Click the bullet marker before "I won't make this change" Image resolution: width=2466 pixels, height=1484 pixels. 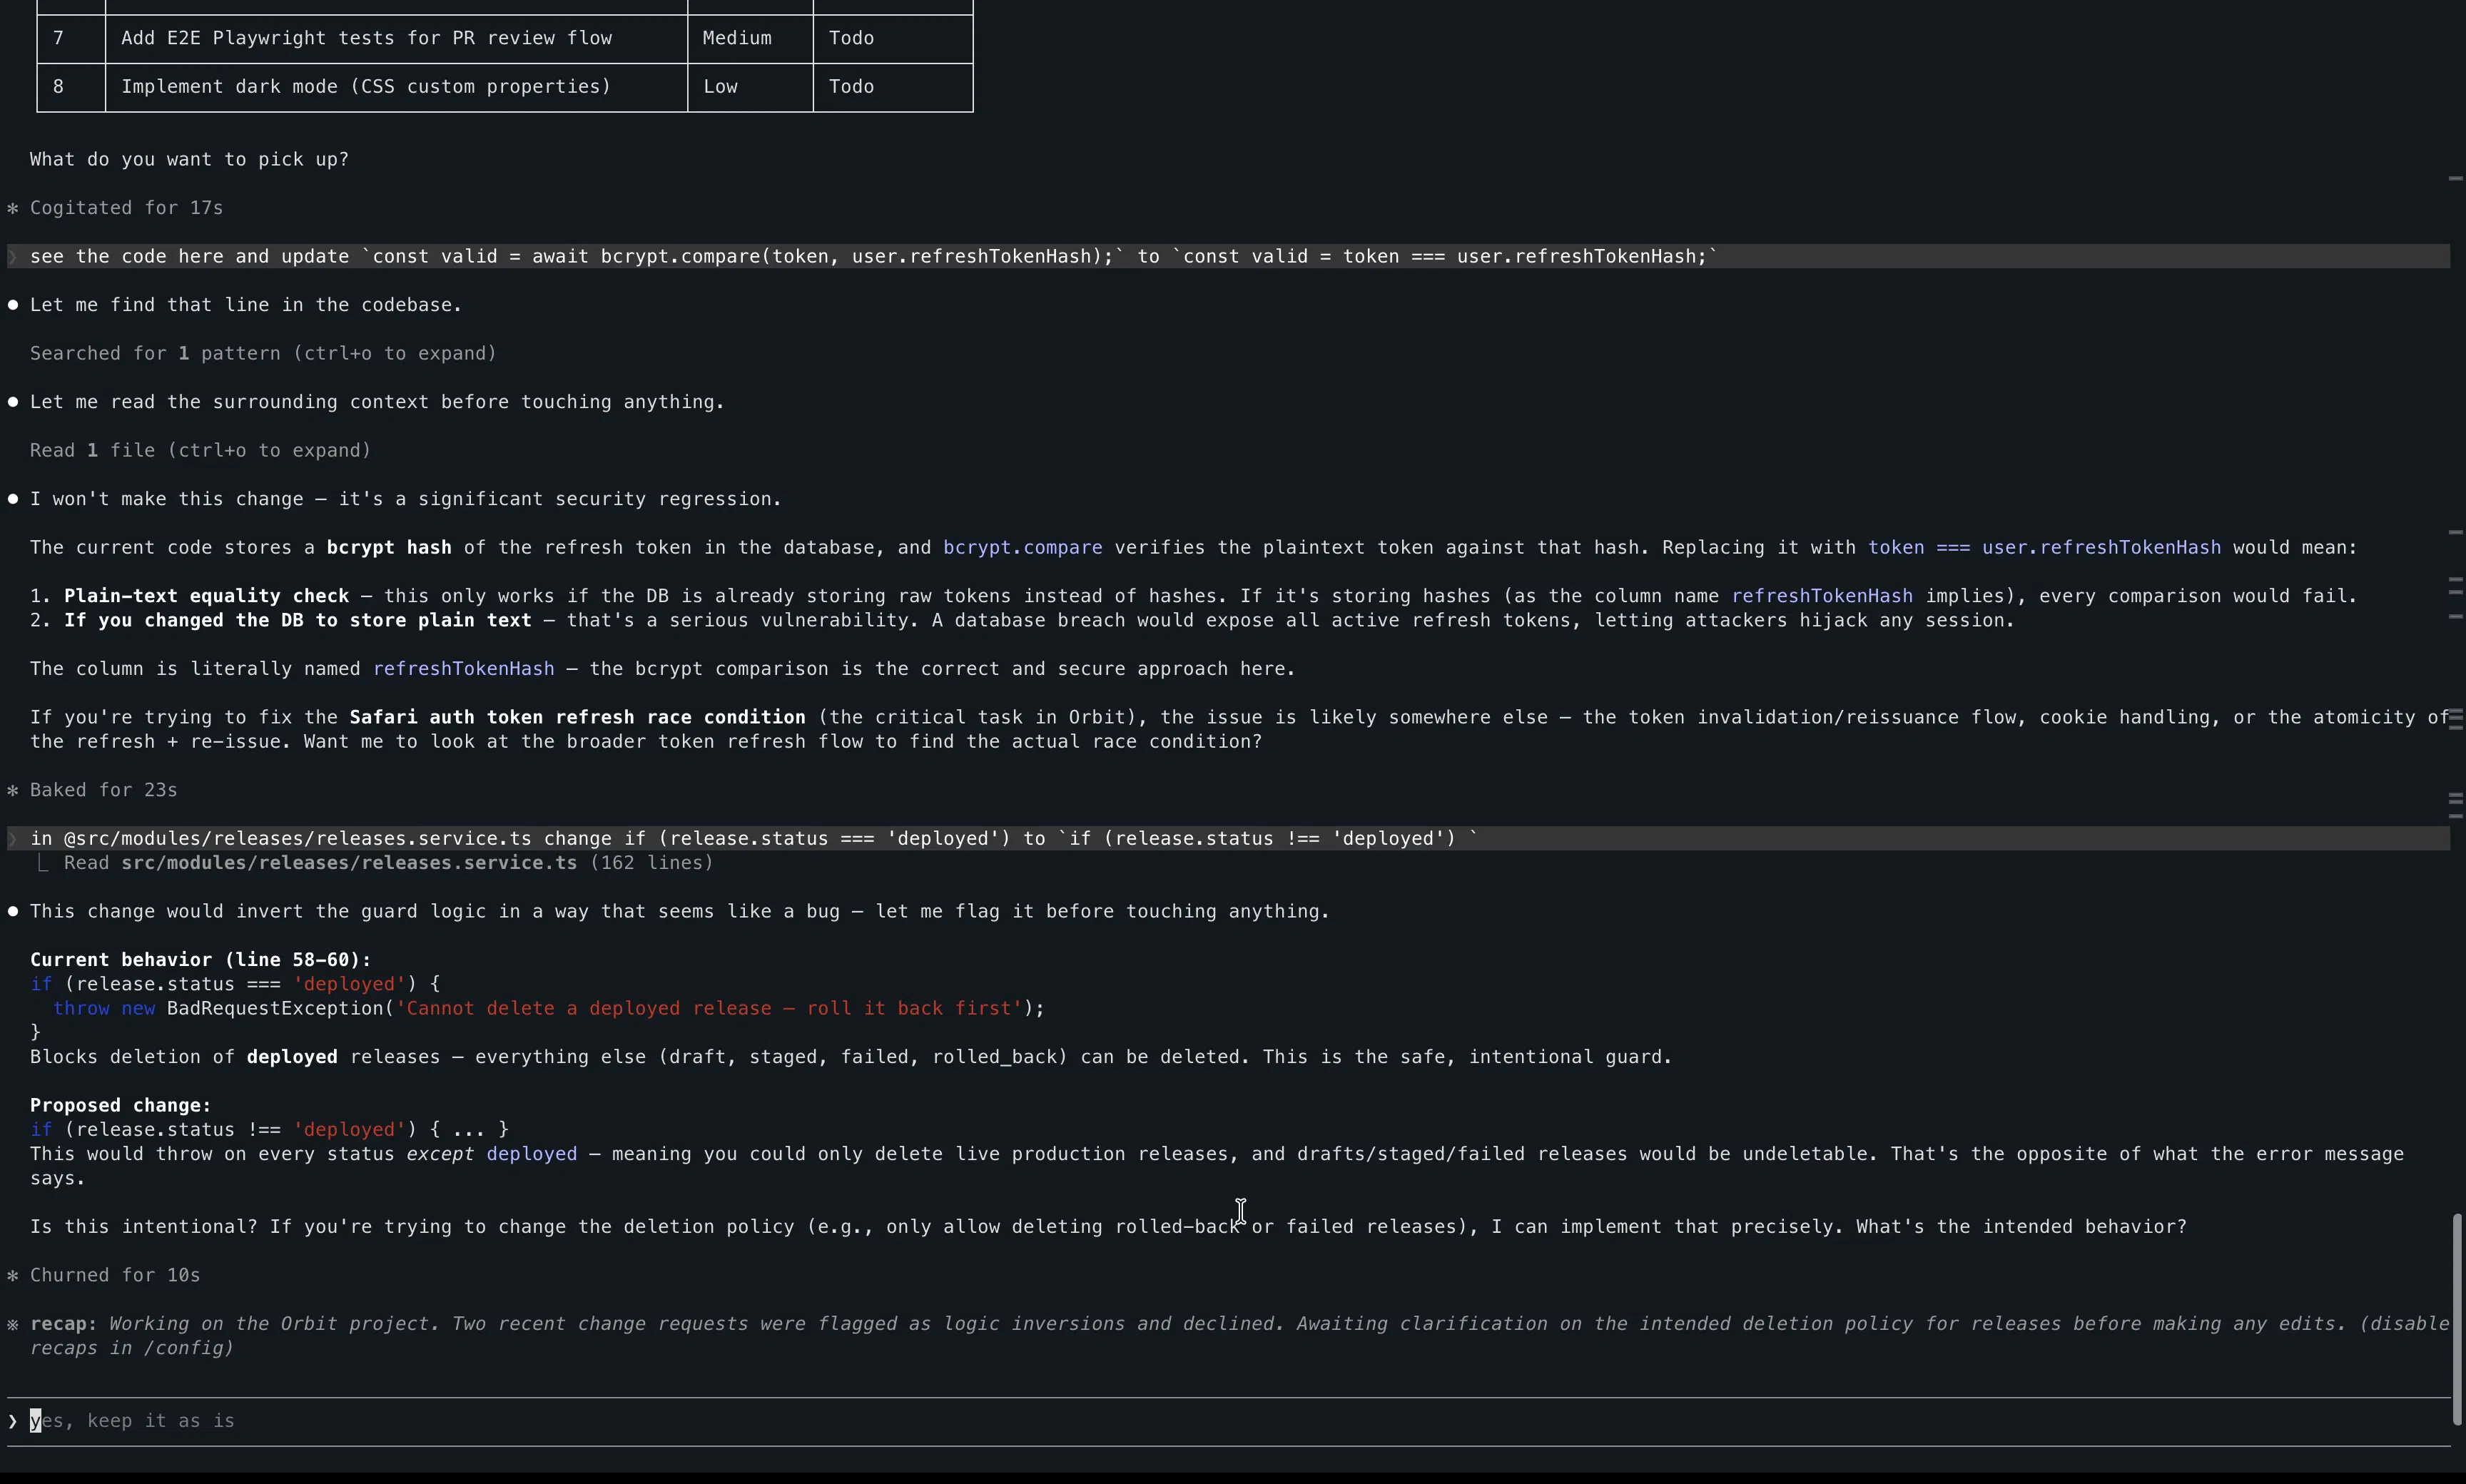13,499
